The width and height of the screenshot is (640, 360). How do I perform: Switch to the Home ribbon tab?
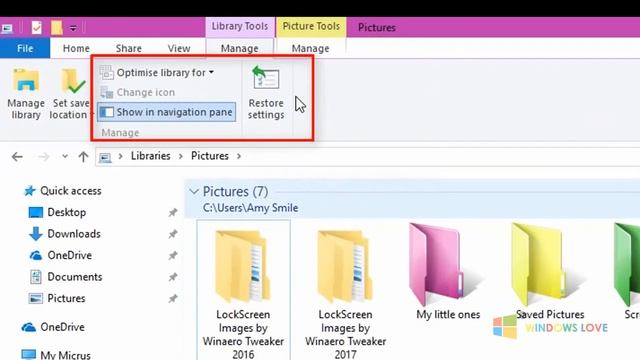coord(76,48)
